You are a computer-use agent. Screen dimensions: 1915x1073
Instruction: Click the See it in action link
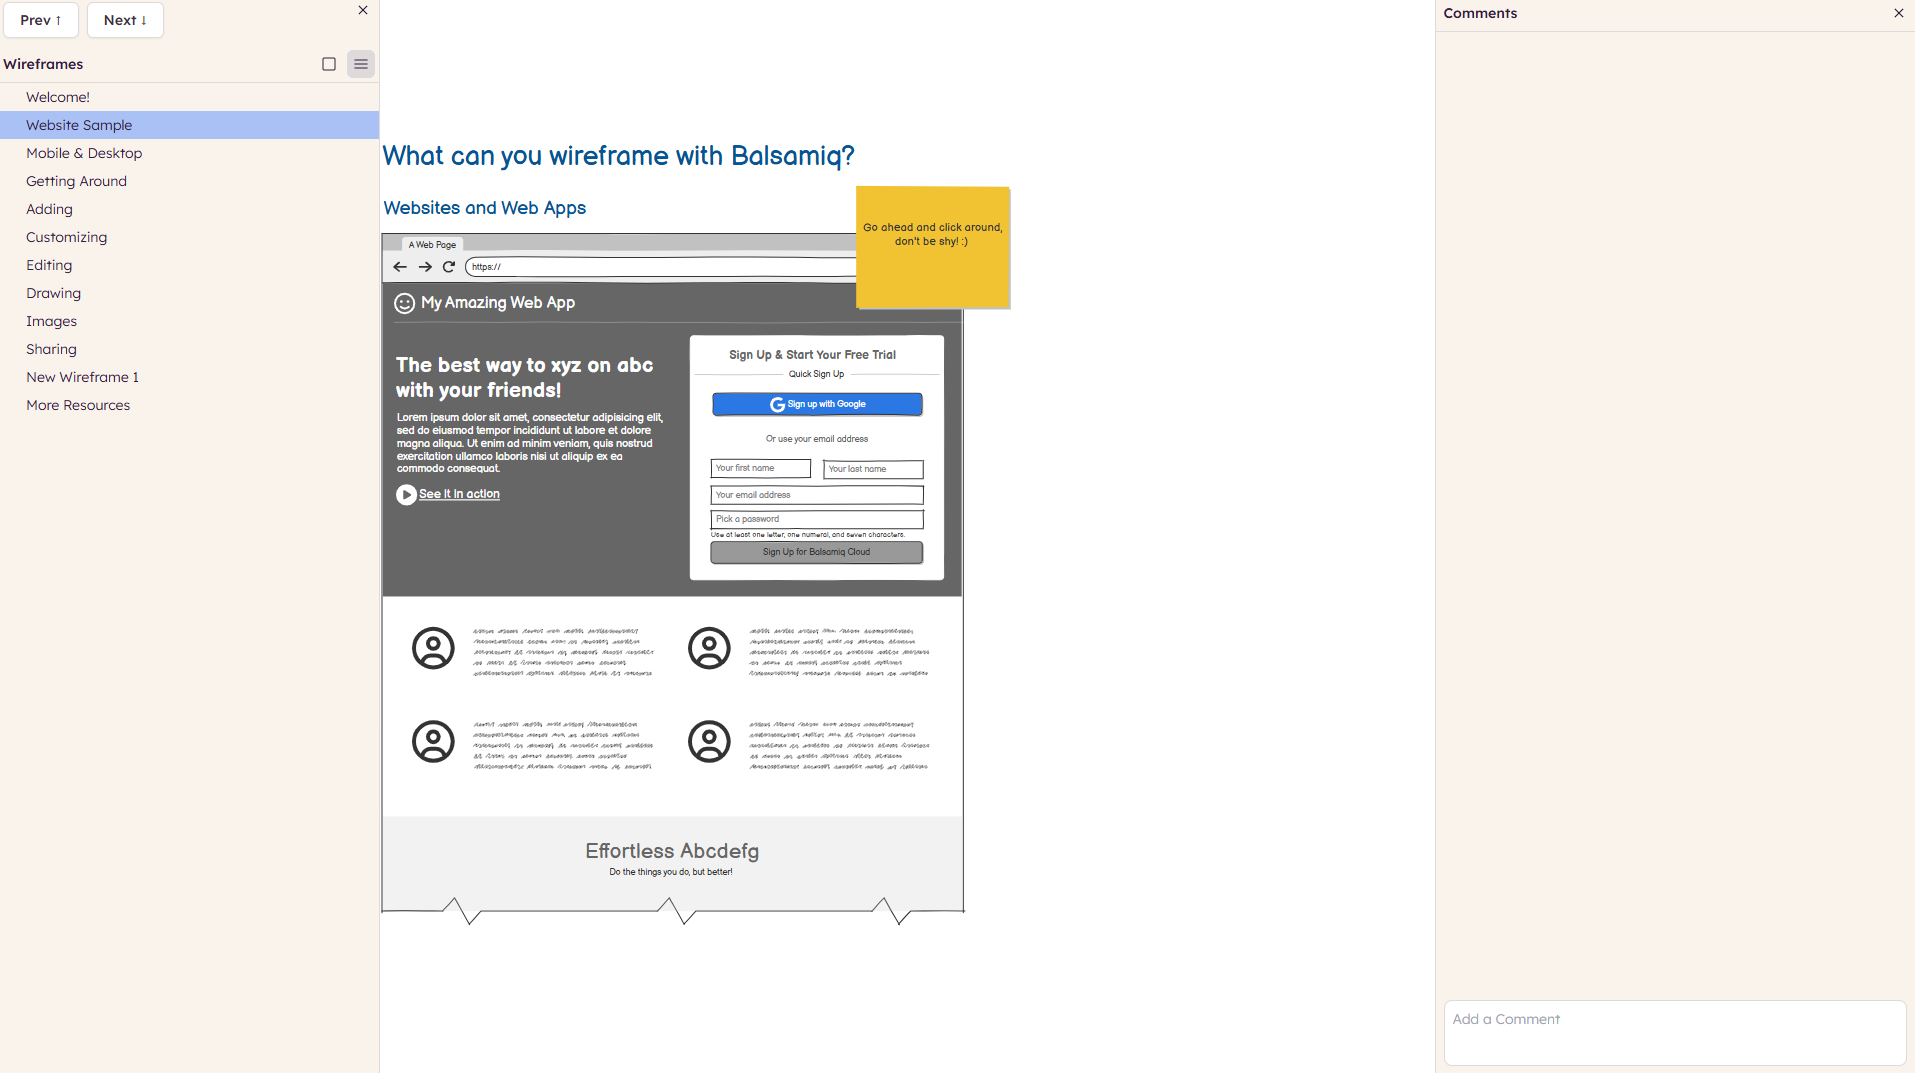pos(459,494)
